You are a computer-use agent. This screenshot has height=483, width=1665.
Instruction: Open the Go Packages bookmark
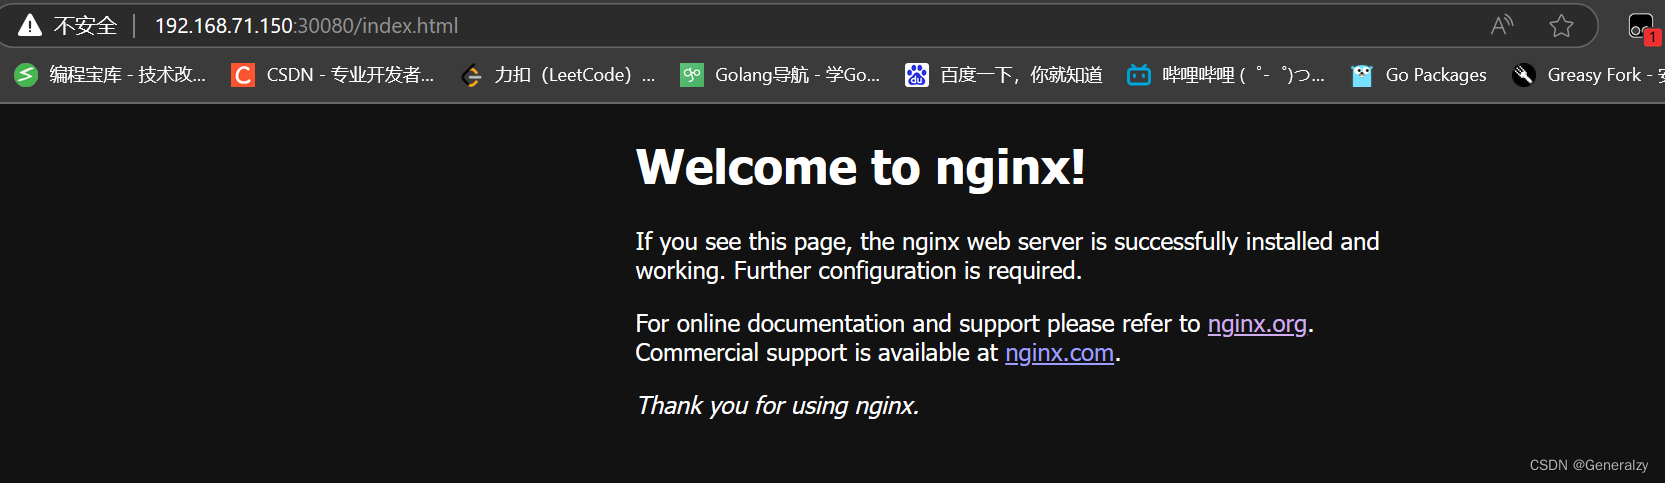click(x=1418, y=75)
